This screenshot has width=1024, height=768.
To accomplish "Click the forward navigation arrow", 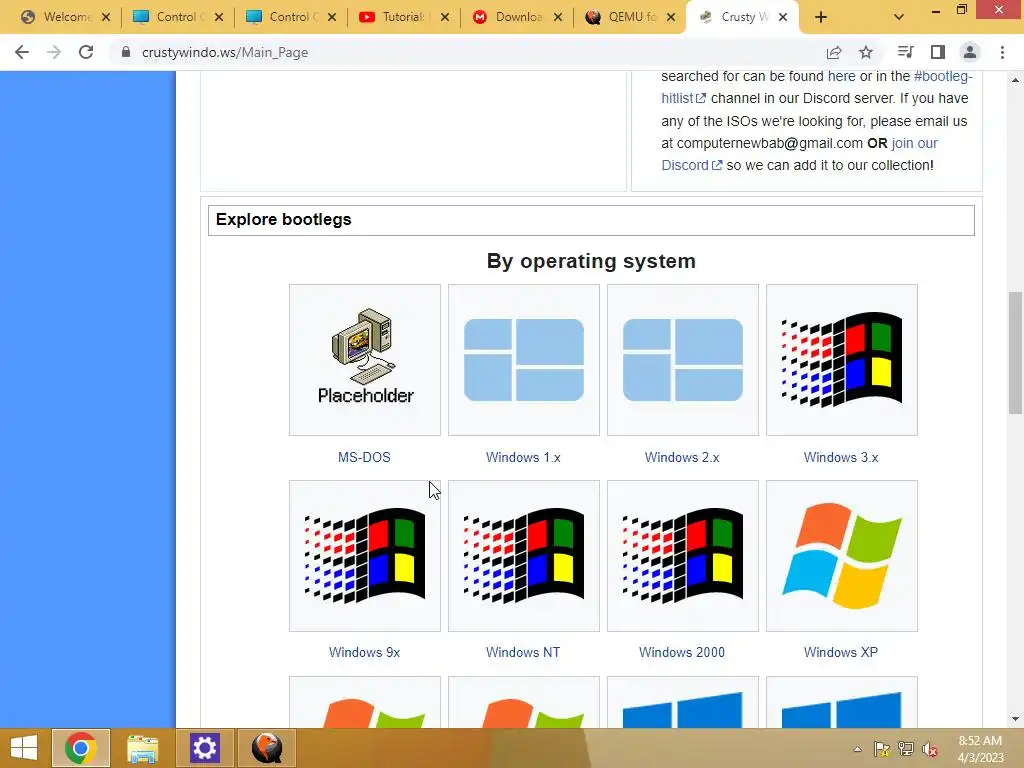I will [x=54, y=52].
